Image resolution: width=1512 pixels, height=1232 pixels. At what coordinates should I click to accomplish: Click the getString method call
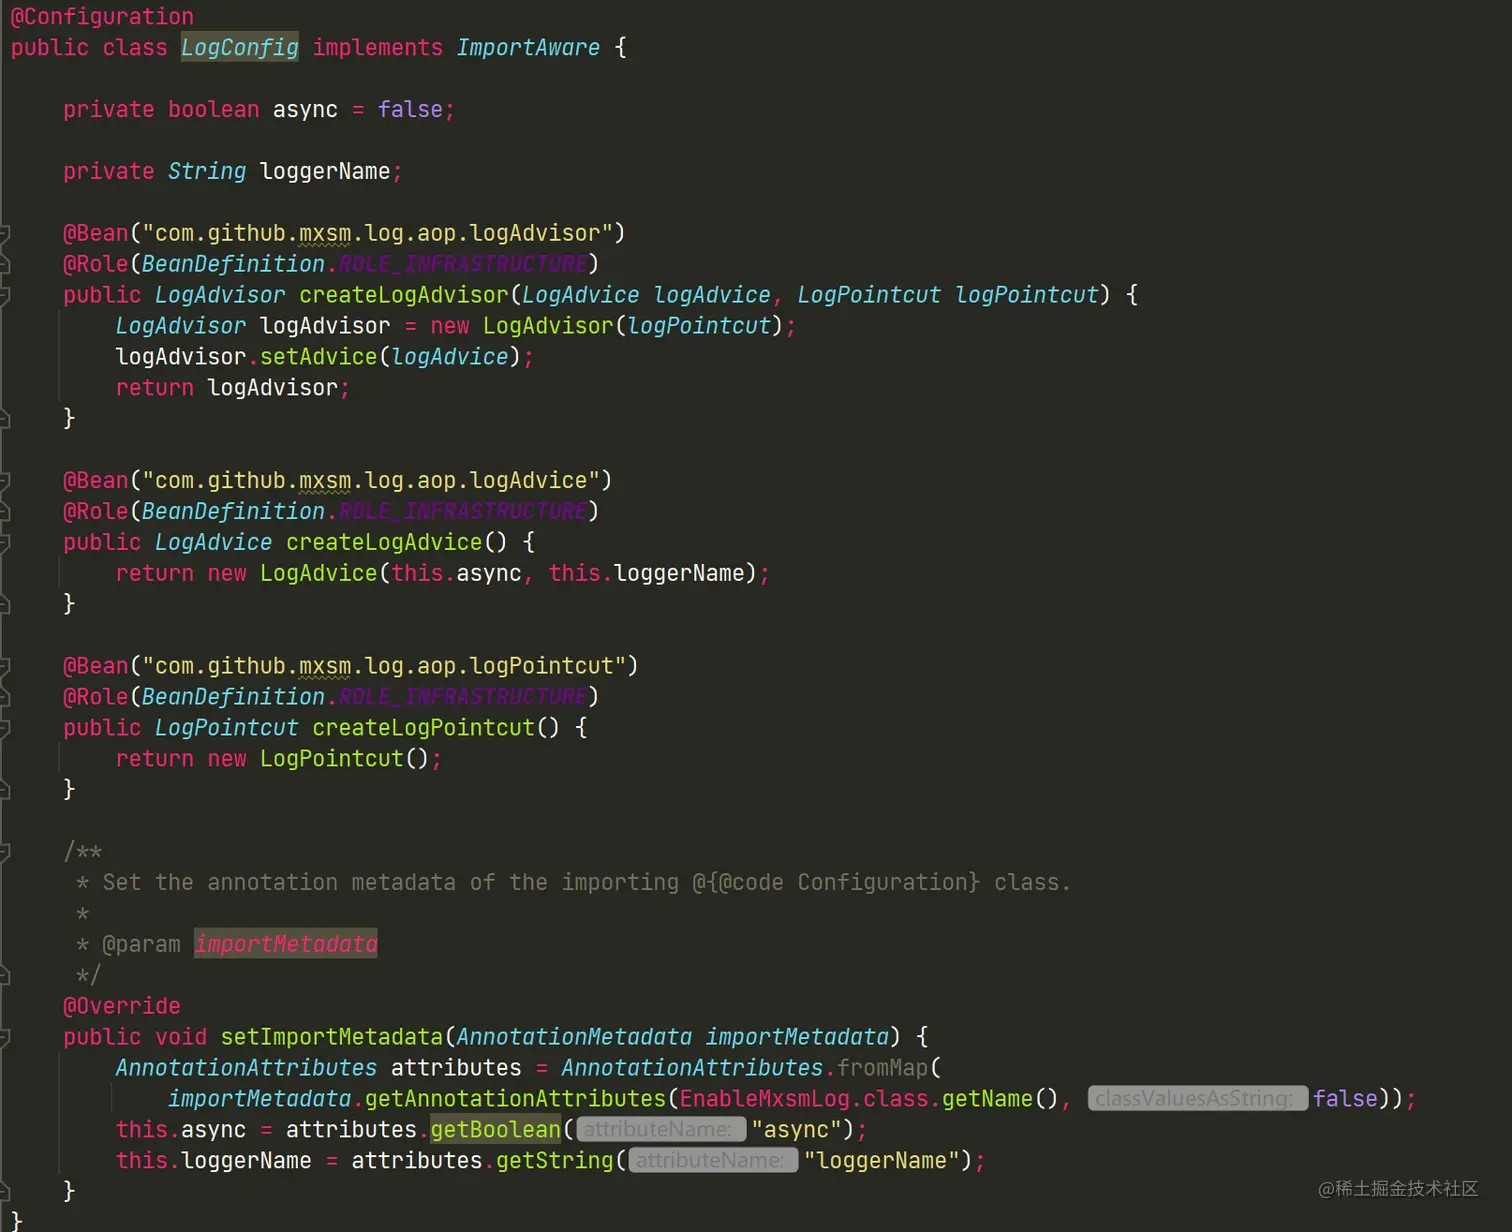(555, 1162)
